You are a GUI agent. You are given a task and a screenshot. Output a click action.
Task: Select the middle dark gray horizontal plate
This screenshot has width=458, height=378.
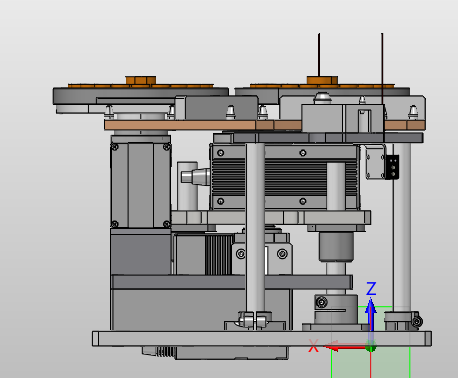pos(232,282)
